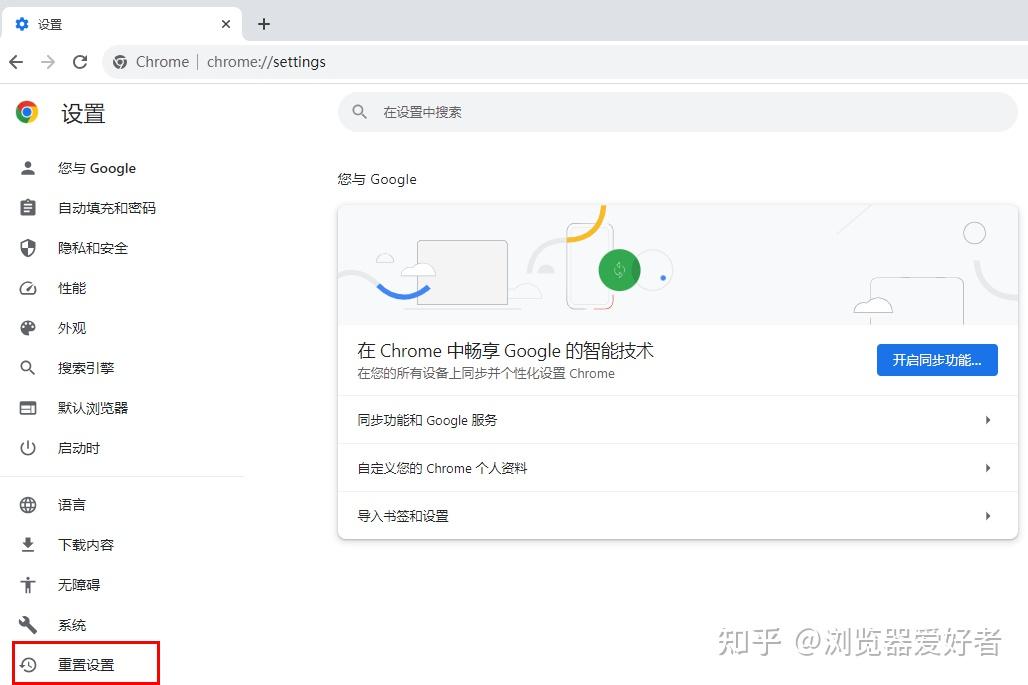
Task: Open 语言 settings
Action: tap(71, 505)
